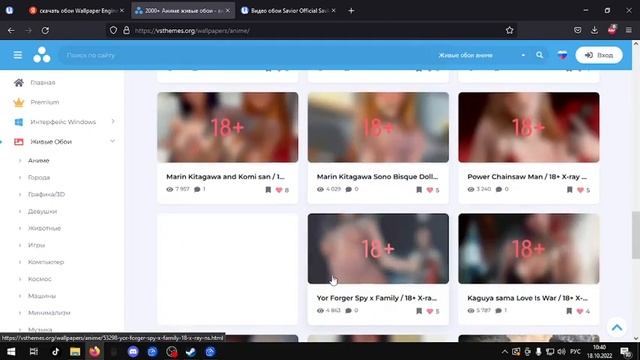The height and width of the screenshot is (360, 640).
Task: Open the Power Chainsaw Man title link
Action: (x=527, y=177)
